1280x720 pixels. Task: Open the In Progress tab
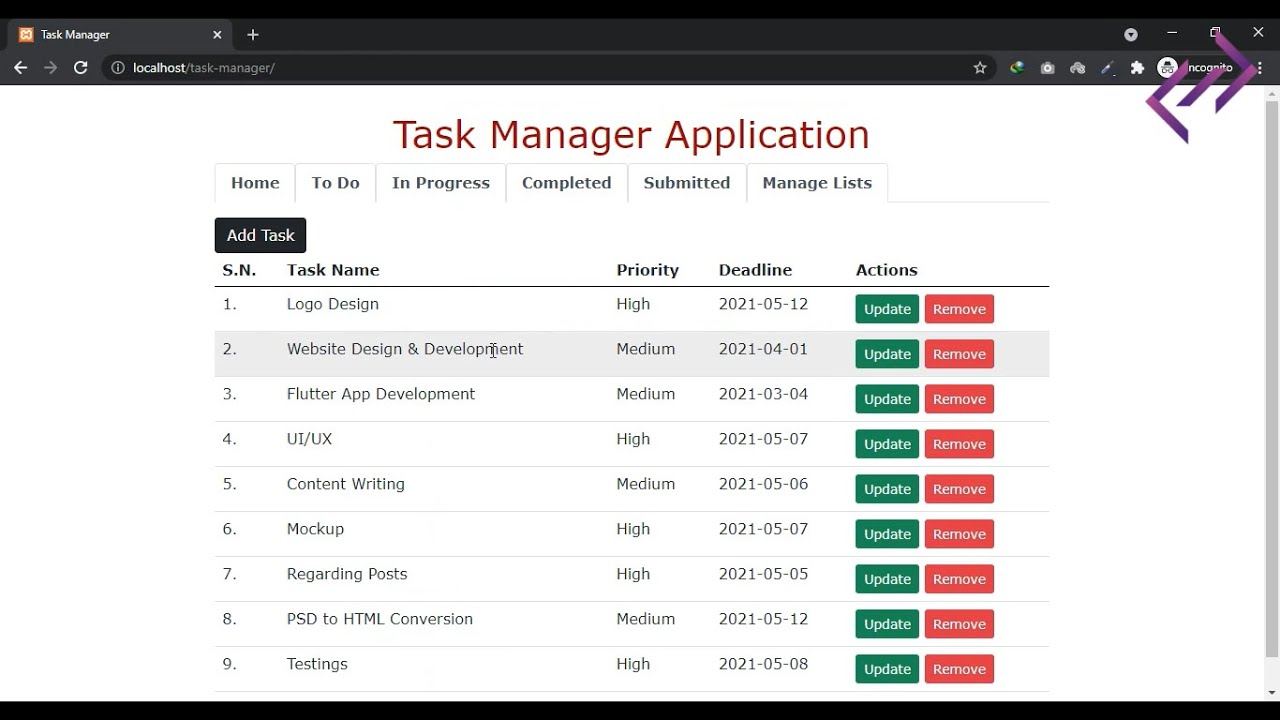(x=441, y=183)
